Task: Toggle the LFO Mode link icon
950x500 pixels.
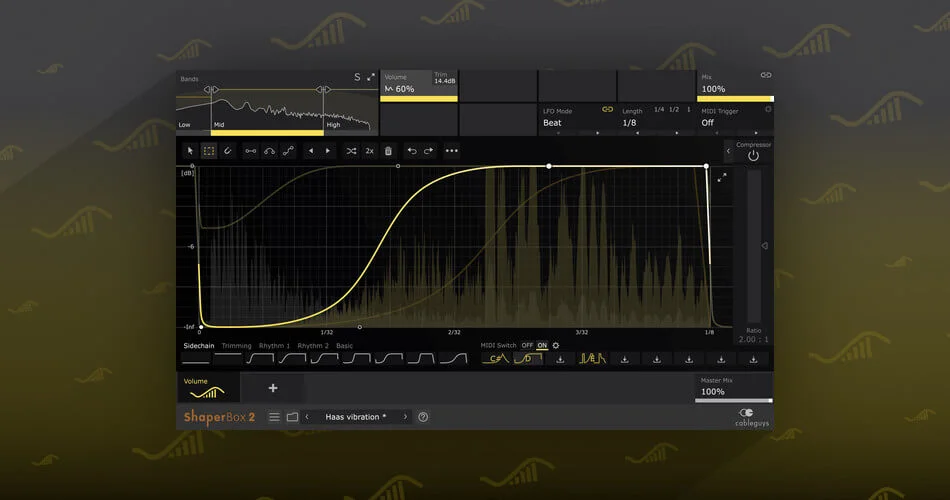Action: (607, 110)
